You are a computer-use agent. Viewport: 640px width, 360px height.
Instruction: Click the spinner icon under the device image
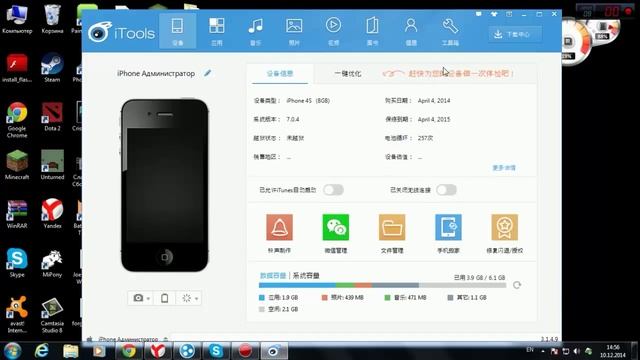(x=186, y=298)
